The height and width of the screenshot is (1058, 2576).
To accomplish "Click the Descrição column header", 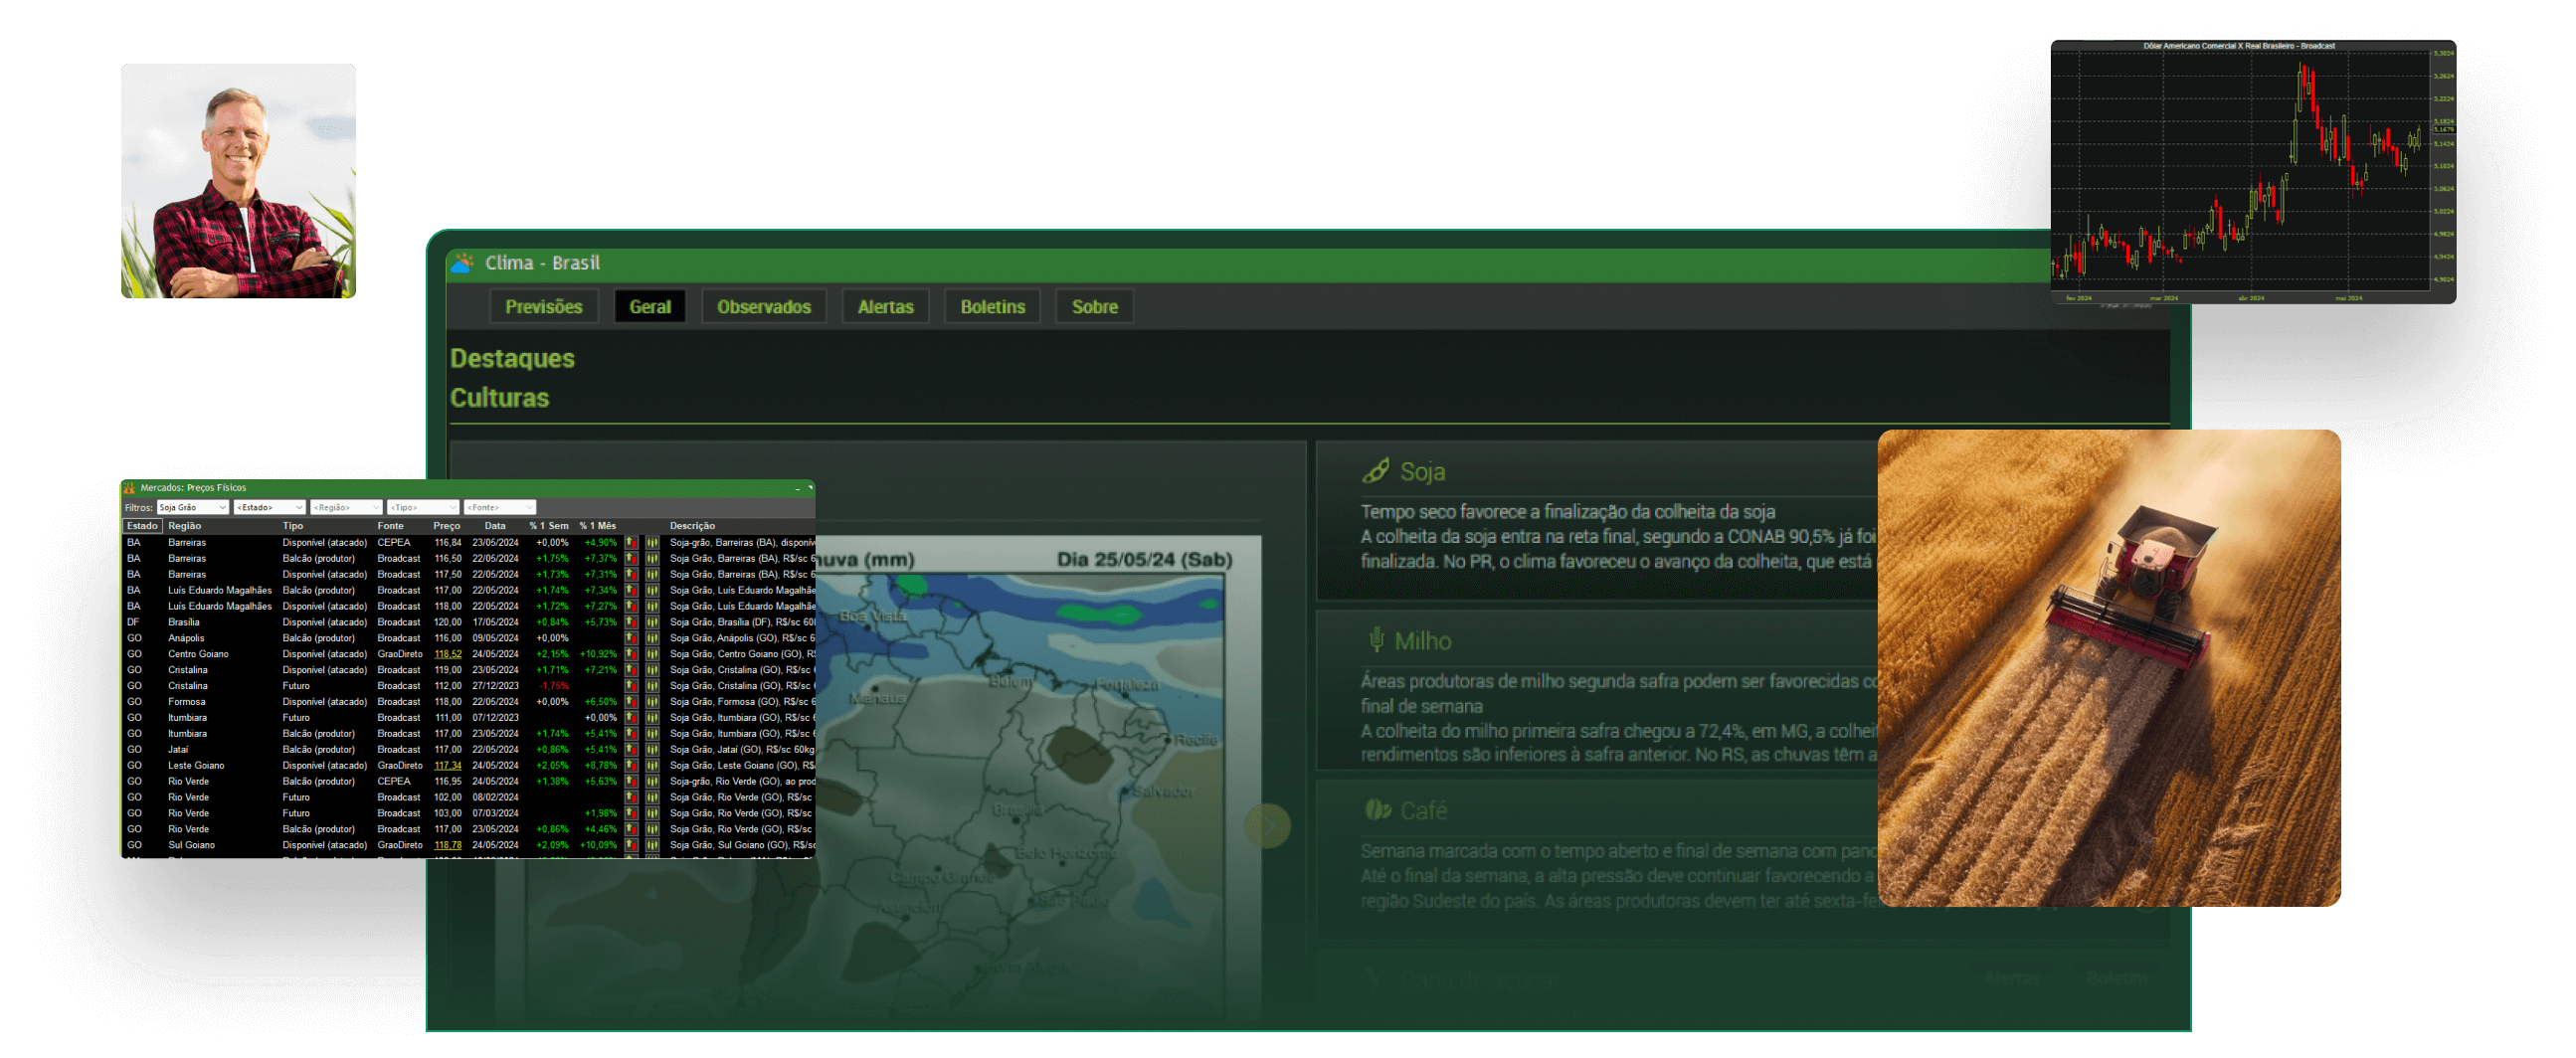I will click(x=692, y=526).
